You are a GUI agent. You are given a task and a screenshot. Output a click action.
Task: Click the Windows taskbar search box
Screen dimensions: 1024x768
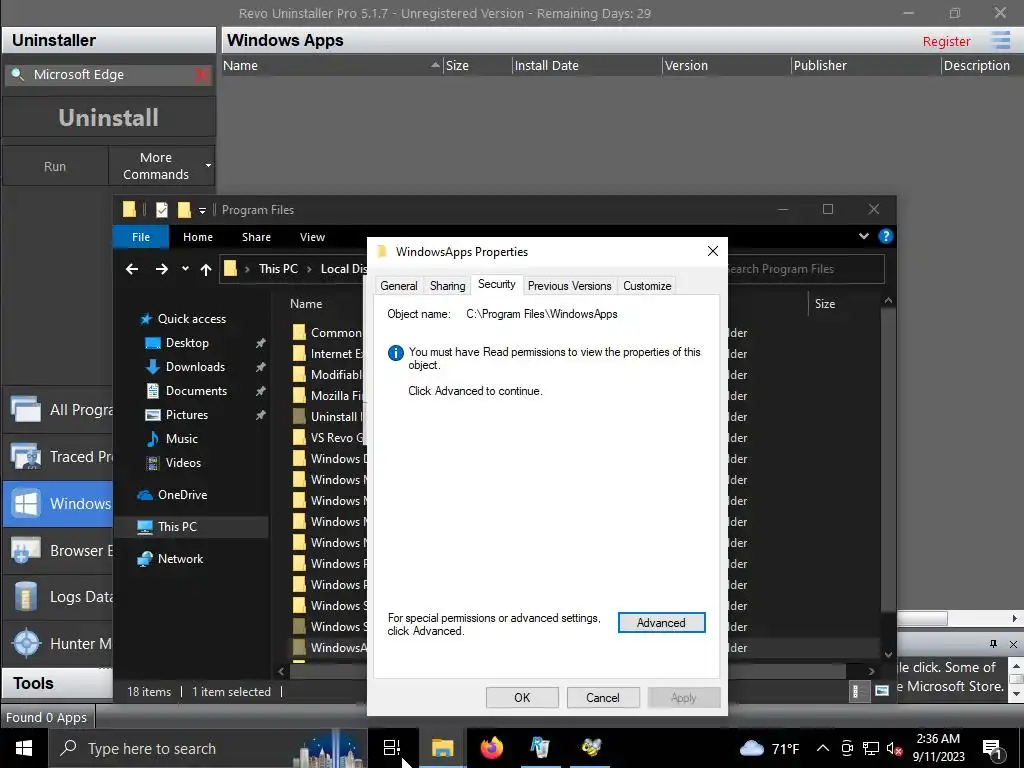pos(208,748)
